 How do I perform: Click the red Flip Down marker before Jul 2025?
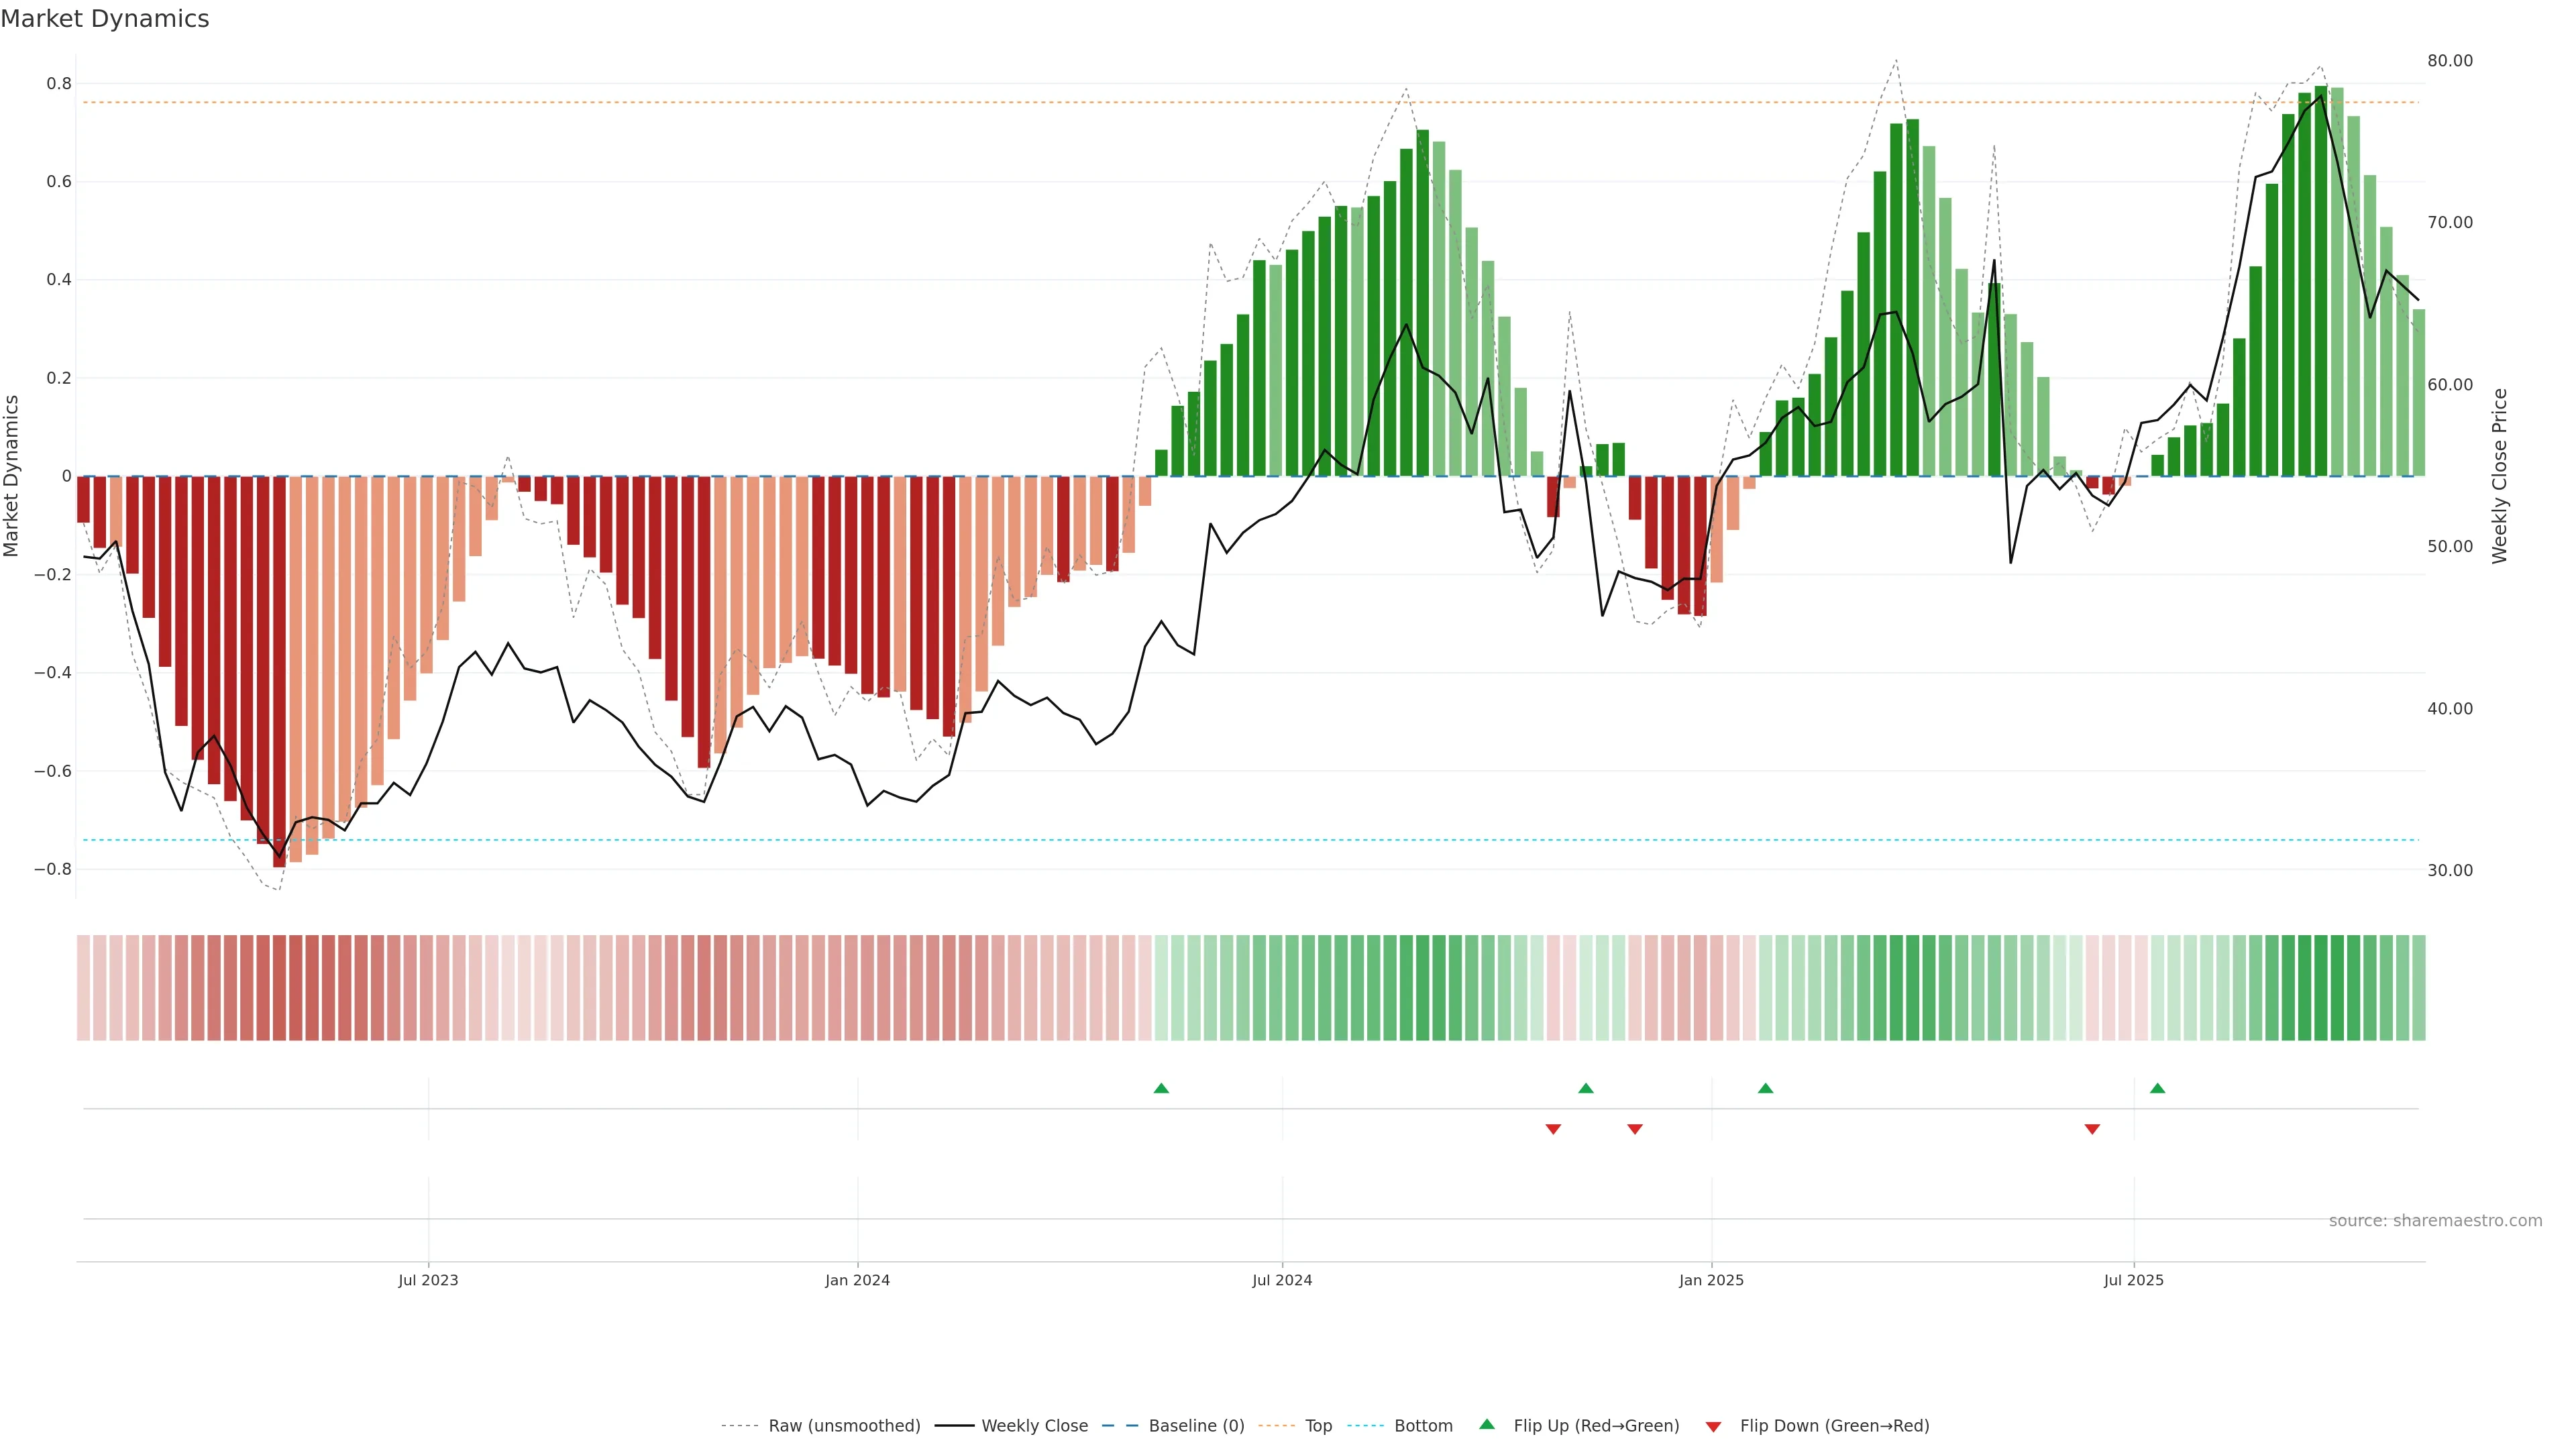click(x=2092, y=1129)
